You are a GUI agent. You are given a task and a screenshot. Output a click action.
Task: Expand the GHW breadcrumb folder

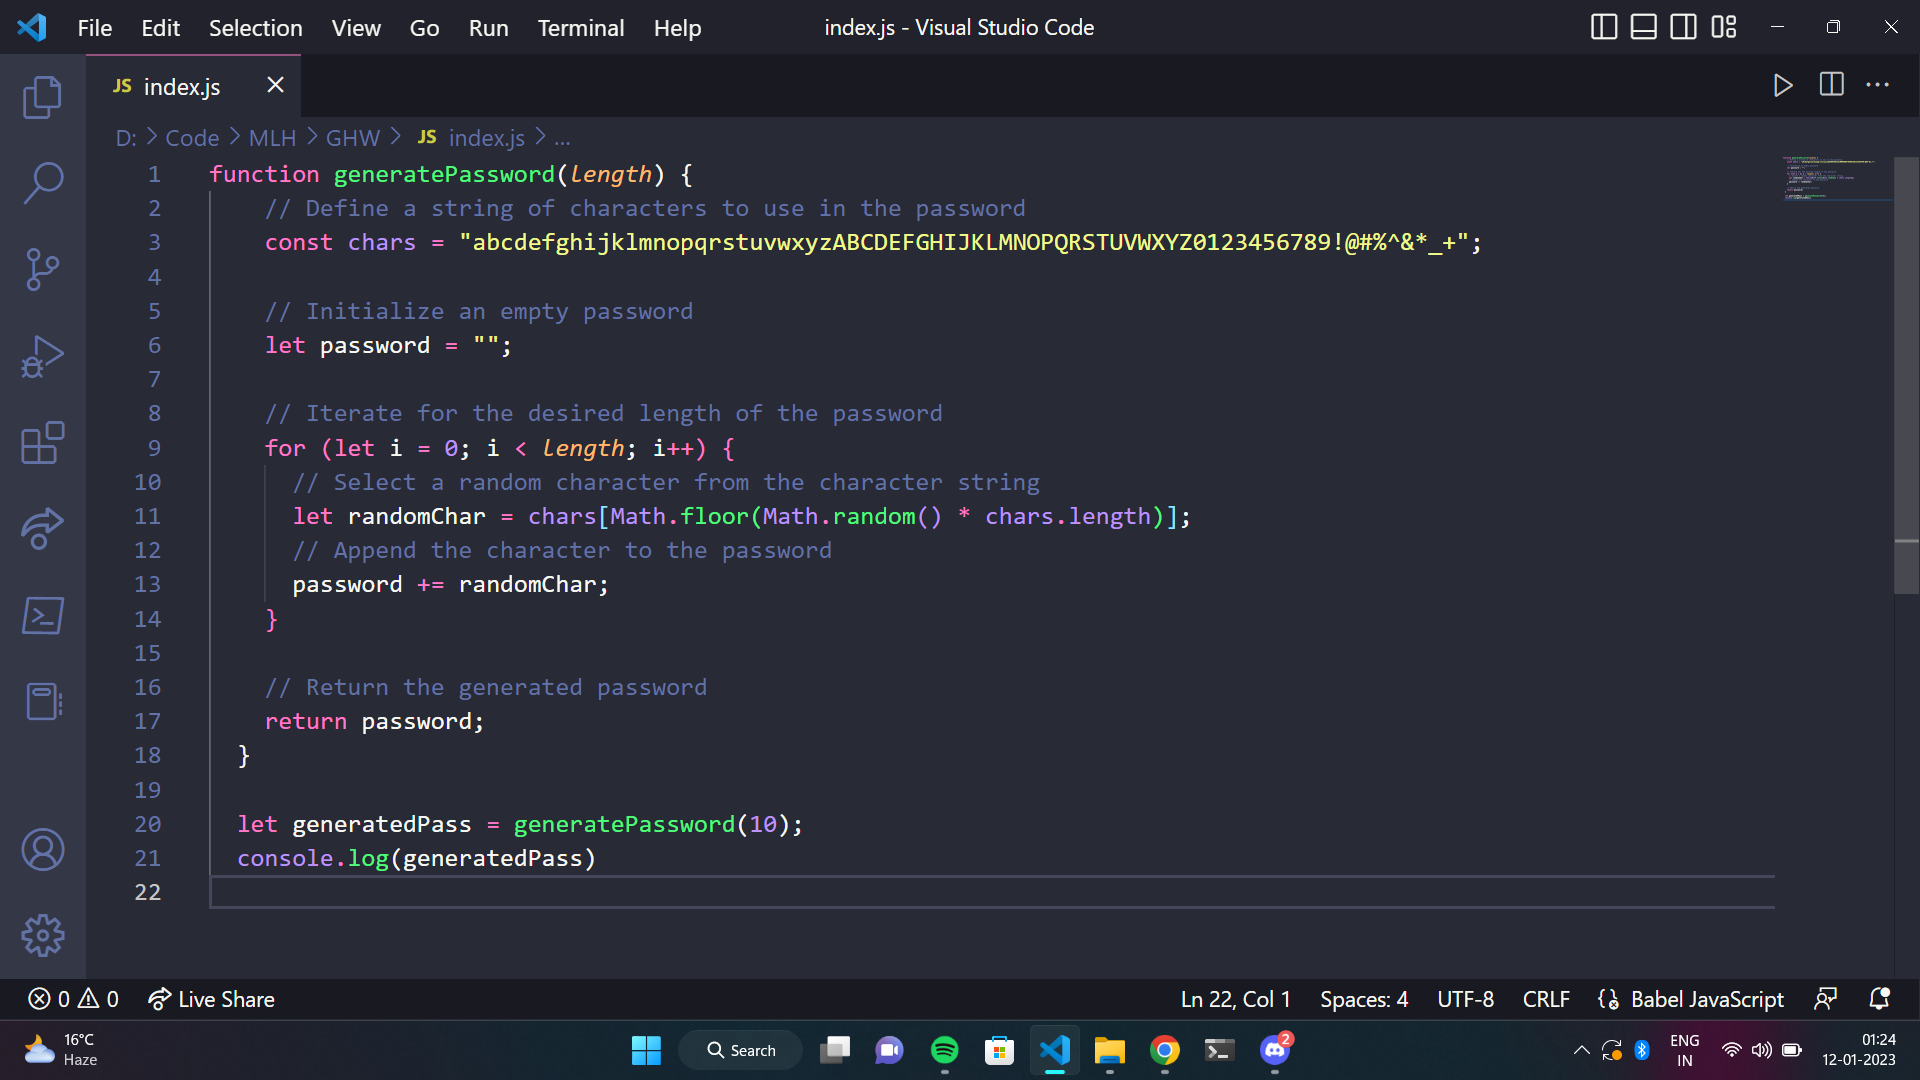[352, 138]
